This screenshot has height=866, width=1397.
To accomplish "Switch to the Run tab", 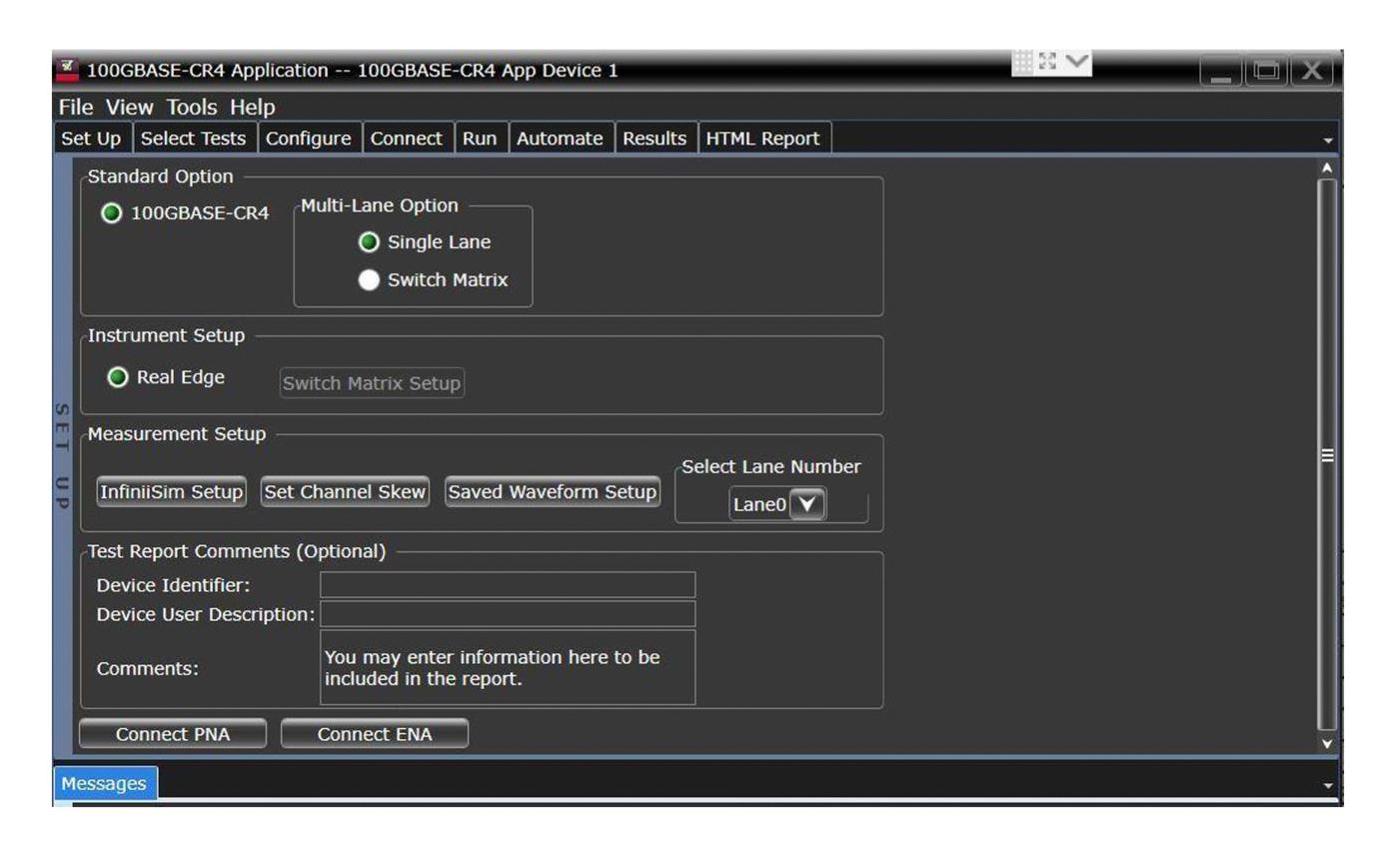I will (482, 139).
